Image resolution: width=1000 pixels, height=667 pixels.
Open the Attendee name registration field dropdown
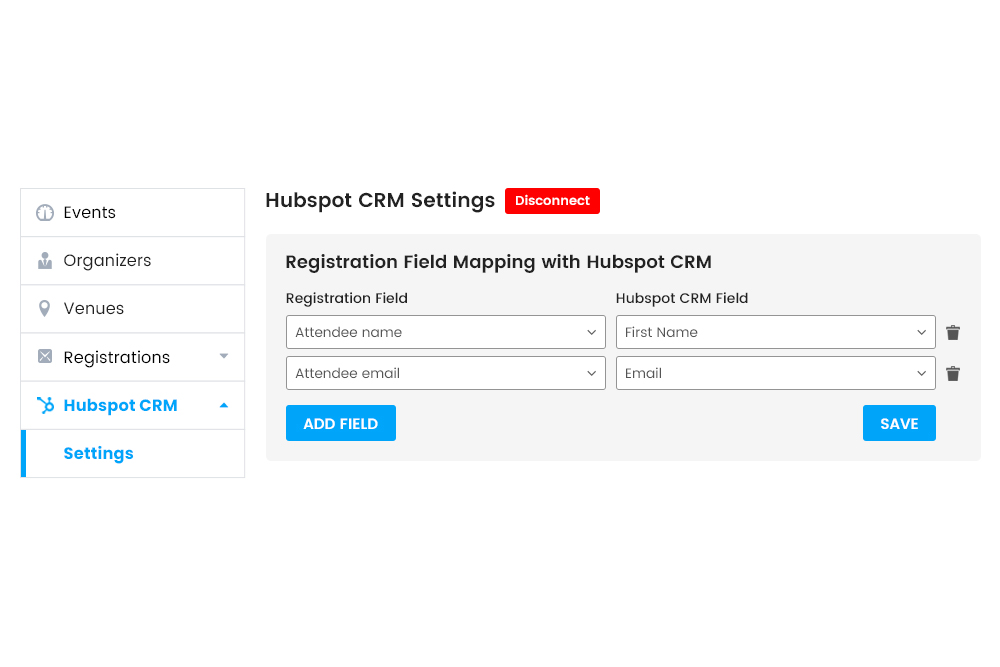pyautogui.click(x=445, y=332)
